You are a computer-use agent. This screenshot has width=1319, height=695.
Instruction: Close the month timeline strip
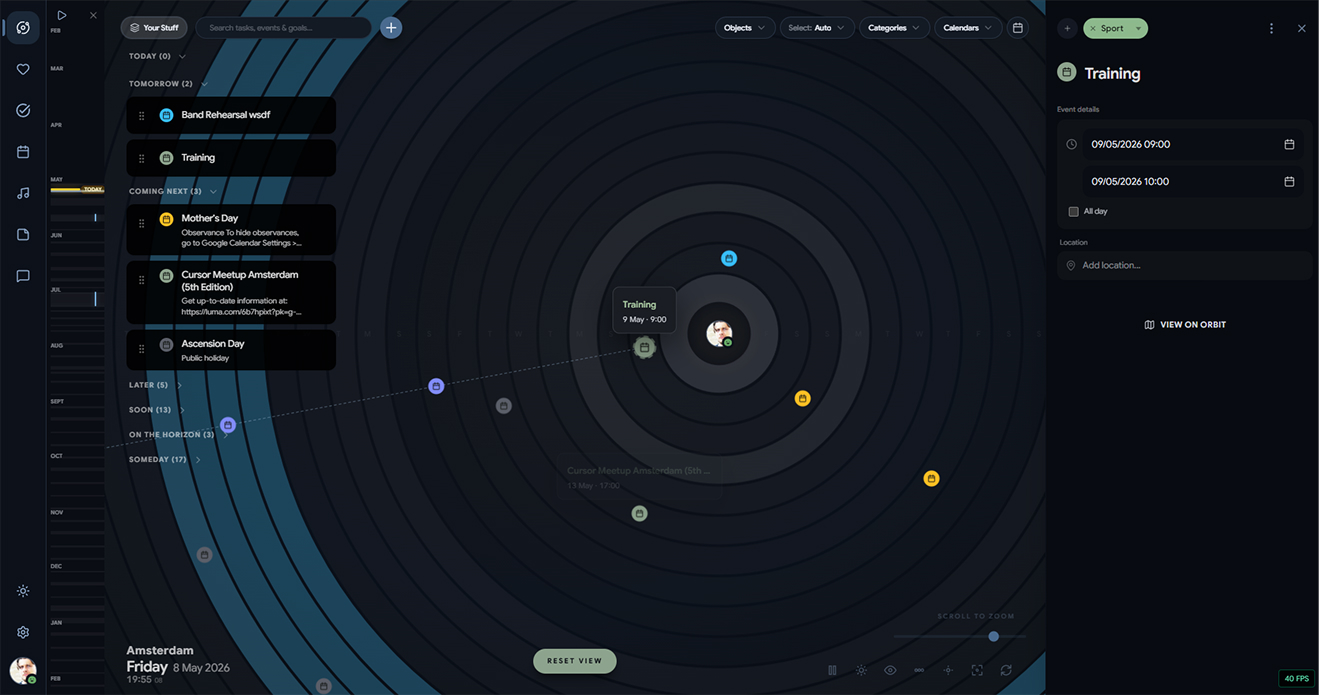pos(93,15)
